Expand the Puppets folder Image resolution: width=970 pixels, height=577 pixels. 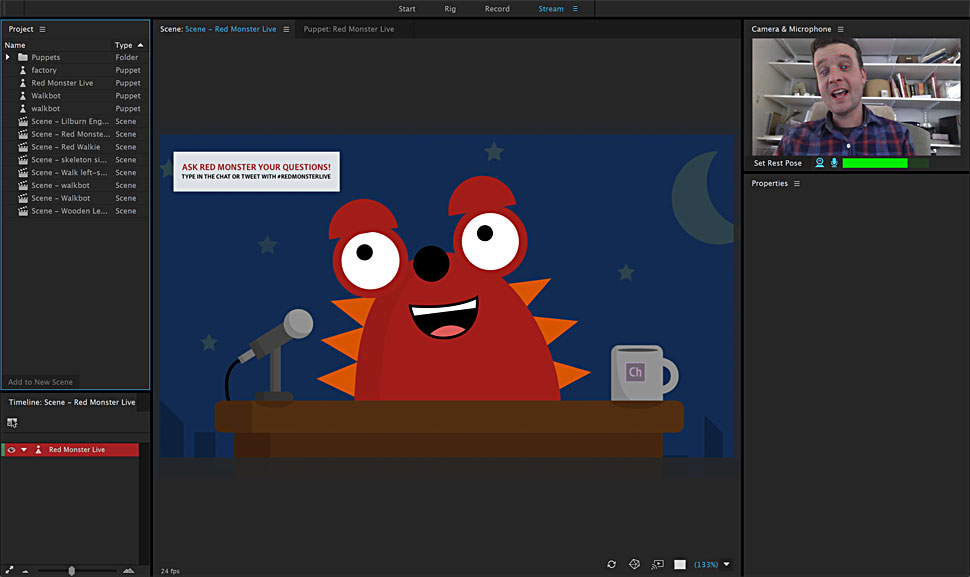point(8,58)
